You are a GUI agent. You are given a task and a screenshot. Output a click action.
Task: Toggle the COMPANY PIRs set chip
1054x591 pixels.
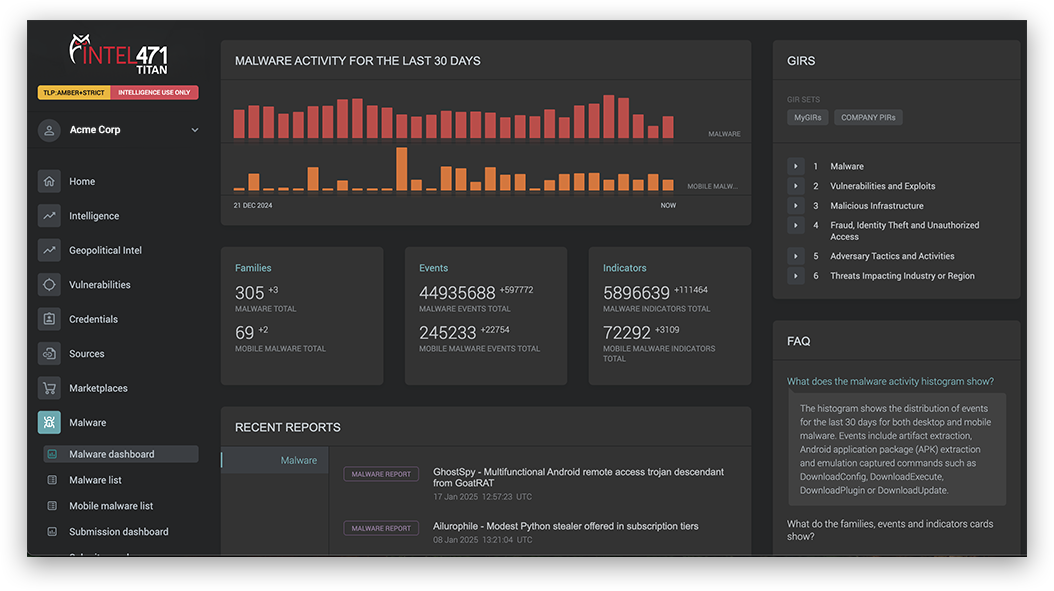pyautogui.click(x=868, y=118)
